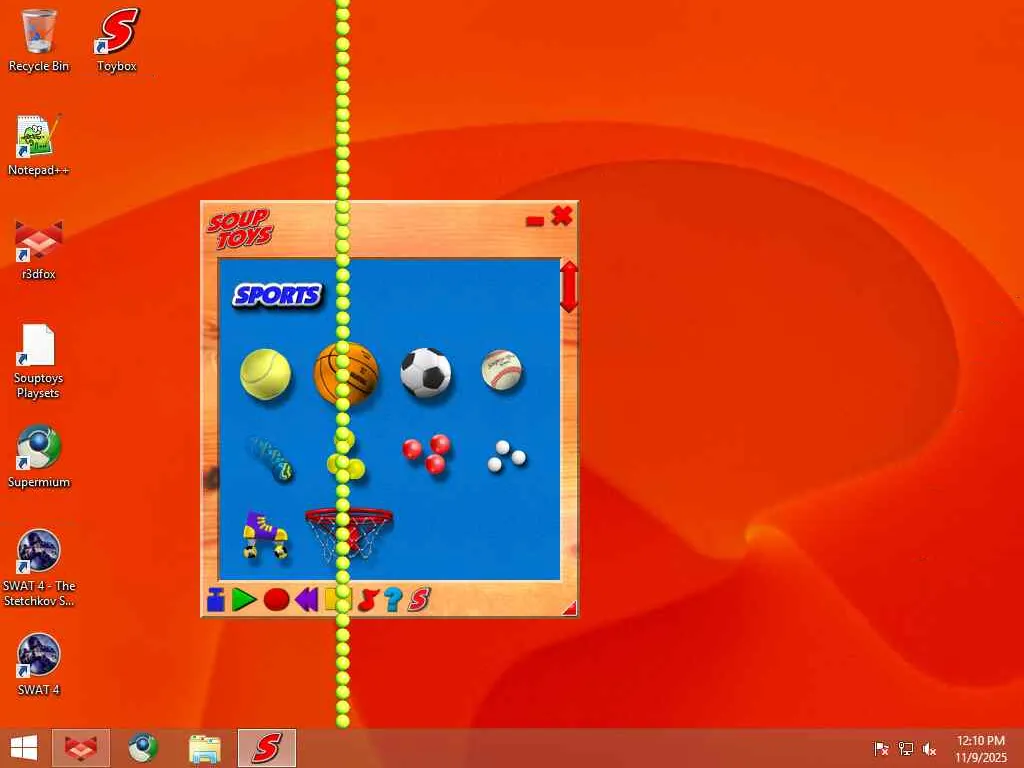This screenshot has height=768, width=1024.
Task: Close the Soup Toys toybox window
Action: [x=562, y=216]
